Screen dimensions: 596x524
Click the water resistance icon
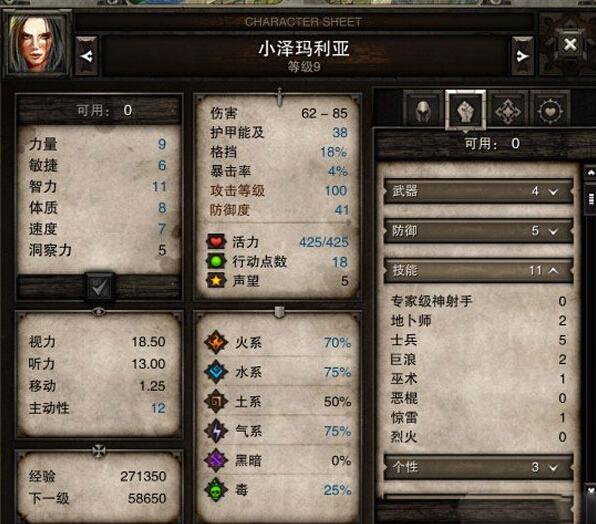click(x=216, y=371)
